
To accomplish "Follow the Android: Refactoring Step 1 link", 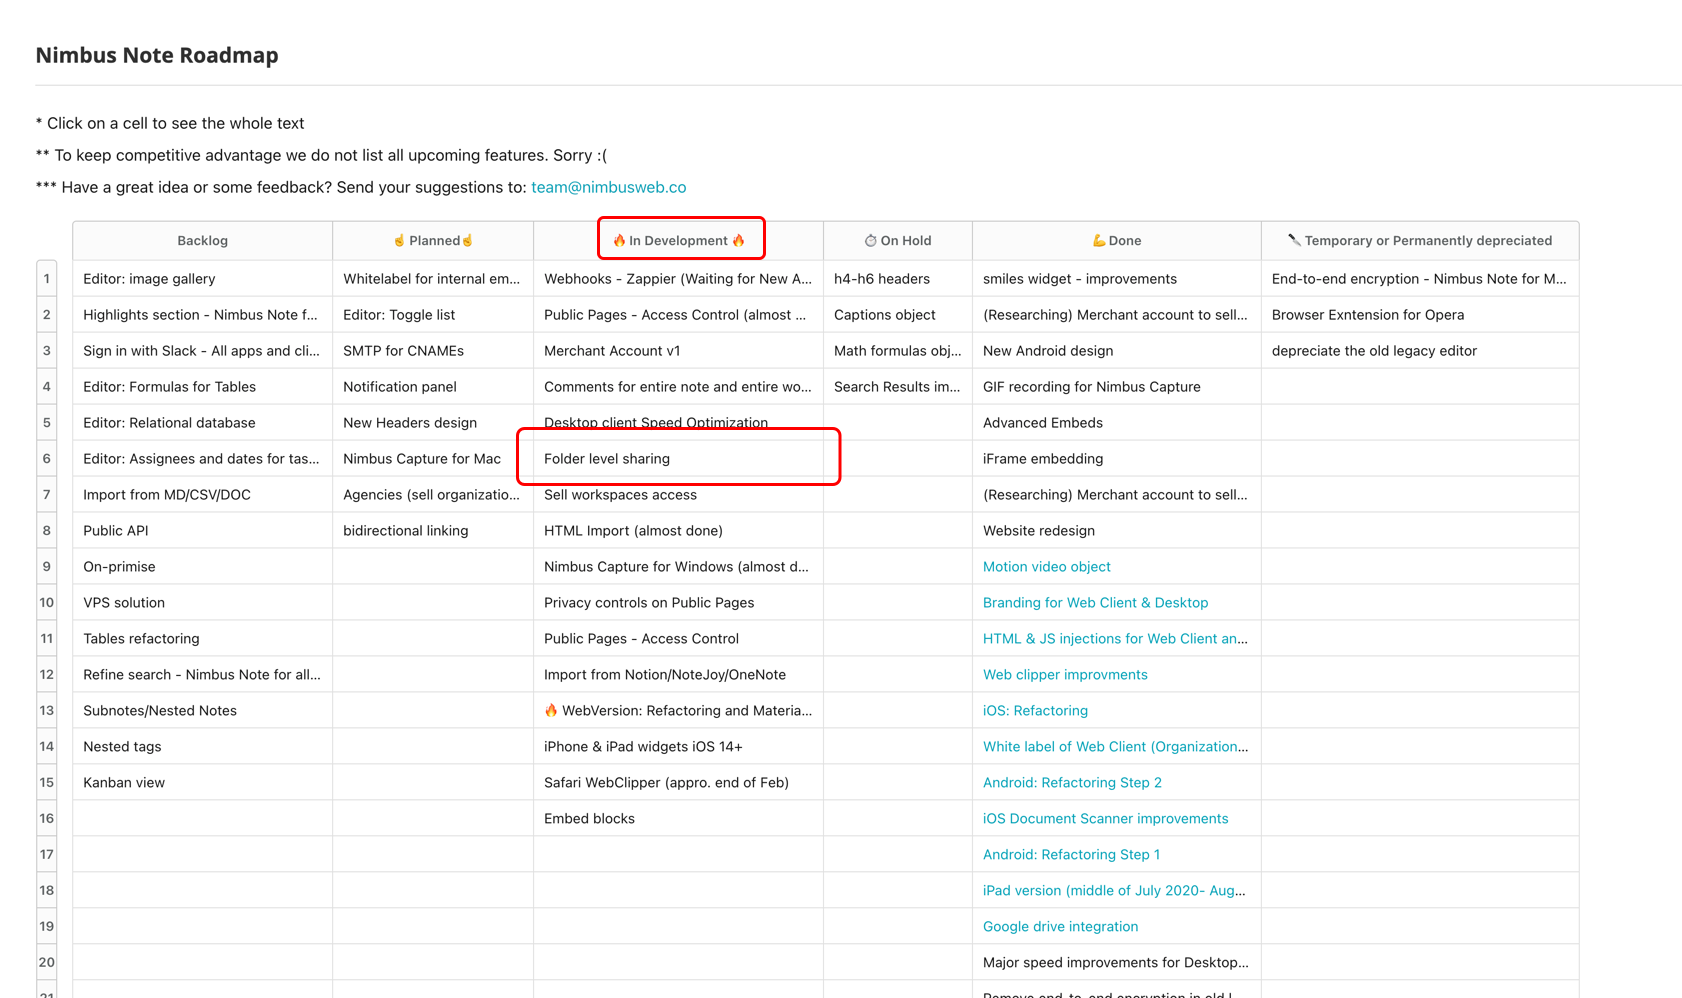I will (1071, 855).
